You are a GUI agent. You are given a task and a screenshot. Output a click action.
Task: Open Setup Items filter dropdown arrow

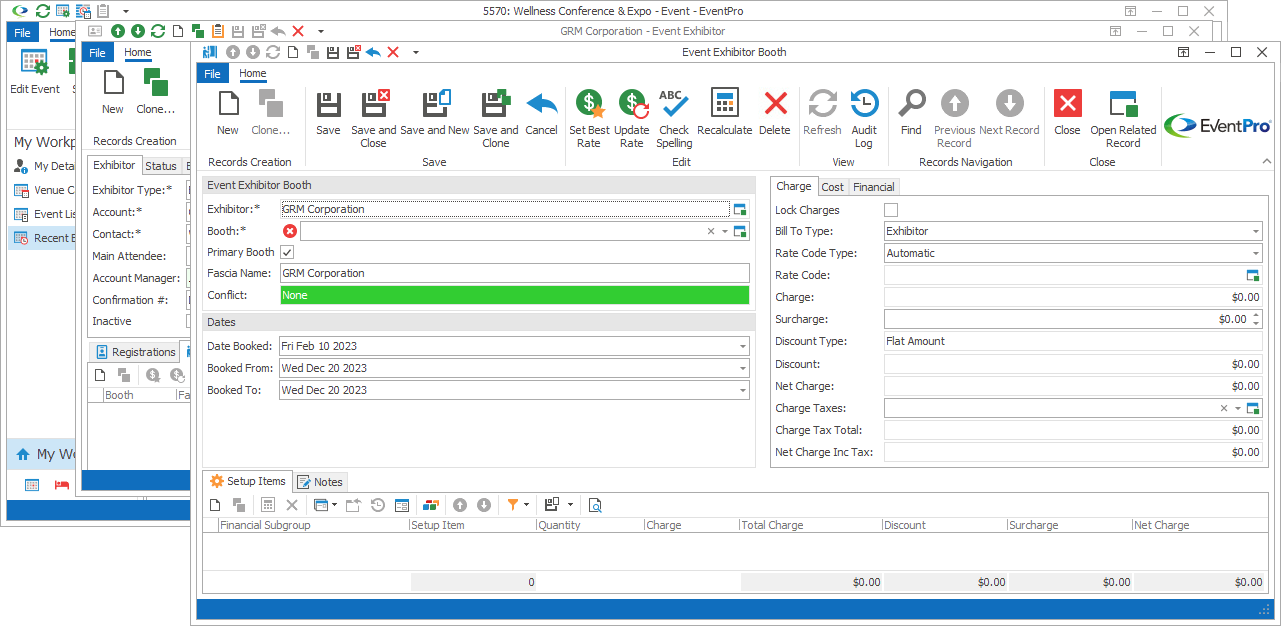click(526, 505)
